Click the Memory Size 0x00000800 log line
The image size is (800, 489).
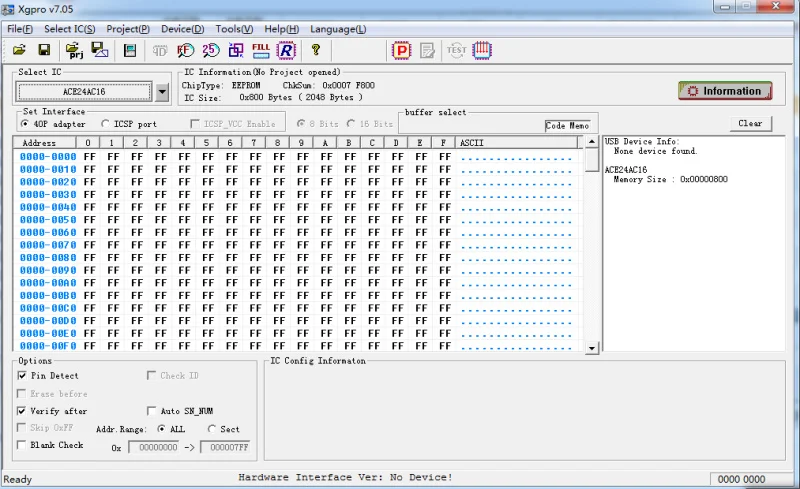click(670, 179)
